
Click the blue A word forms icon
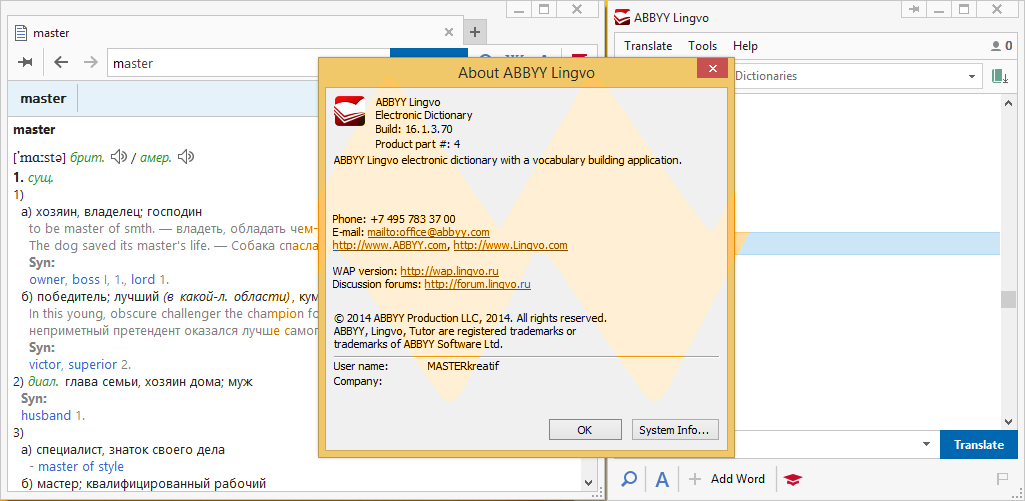pyautogui.click(x=662, y=479)
